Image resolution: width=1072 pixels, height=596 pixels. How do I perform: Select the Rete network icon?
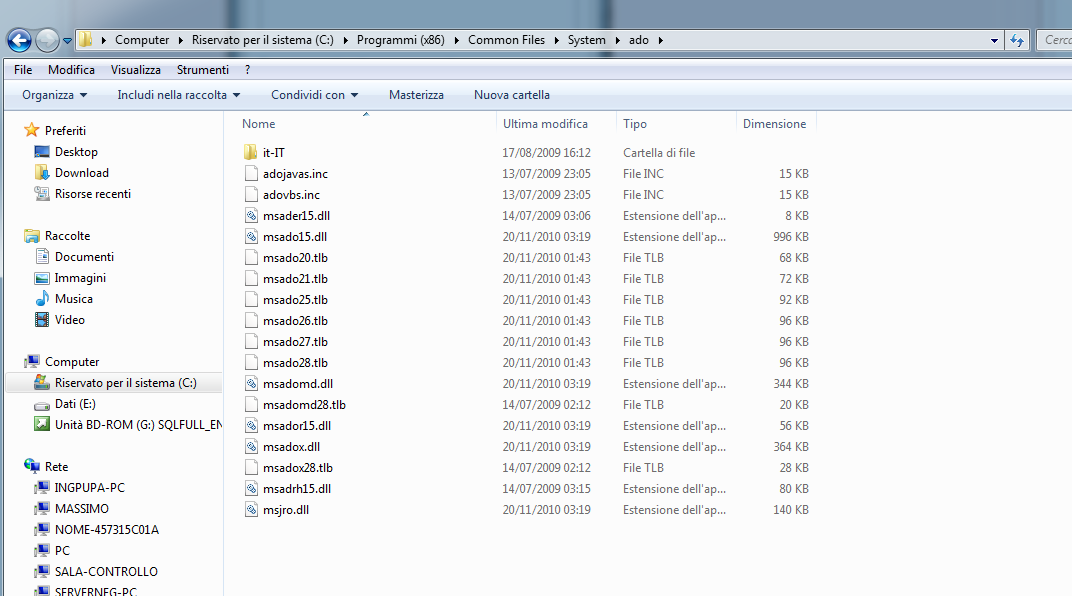[31, 466]
